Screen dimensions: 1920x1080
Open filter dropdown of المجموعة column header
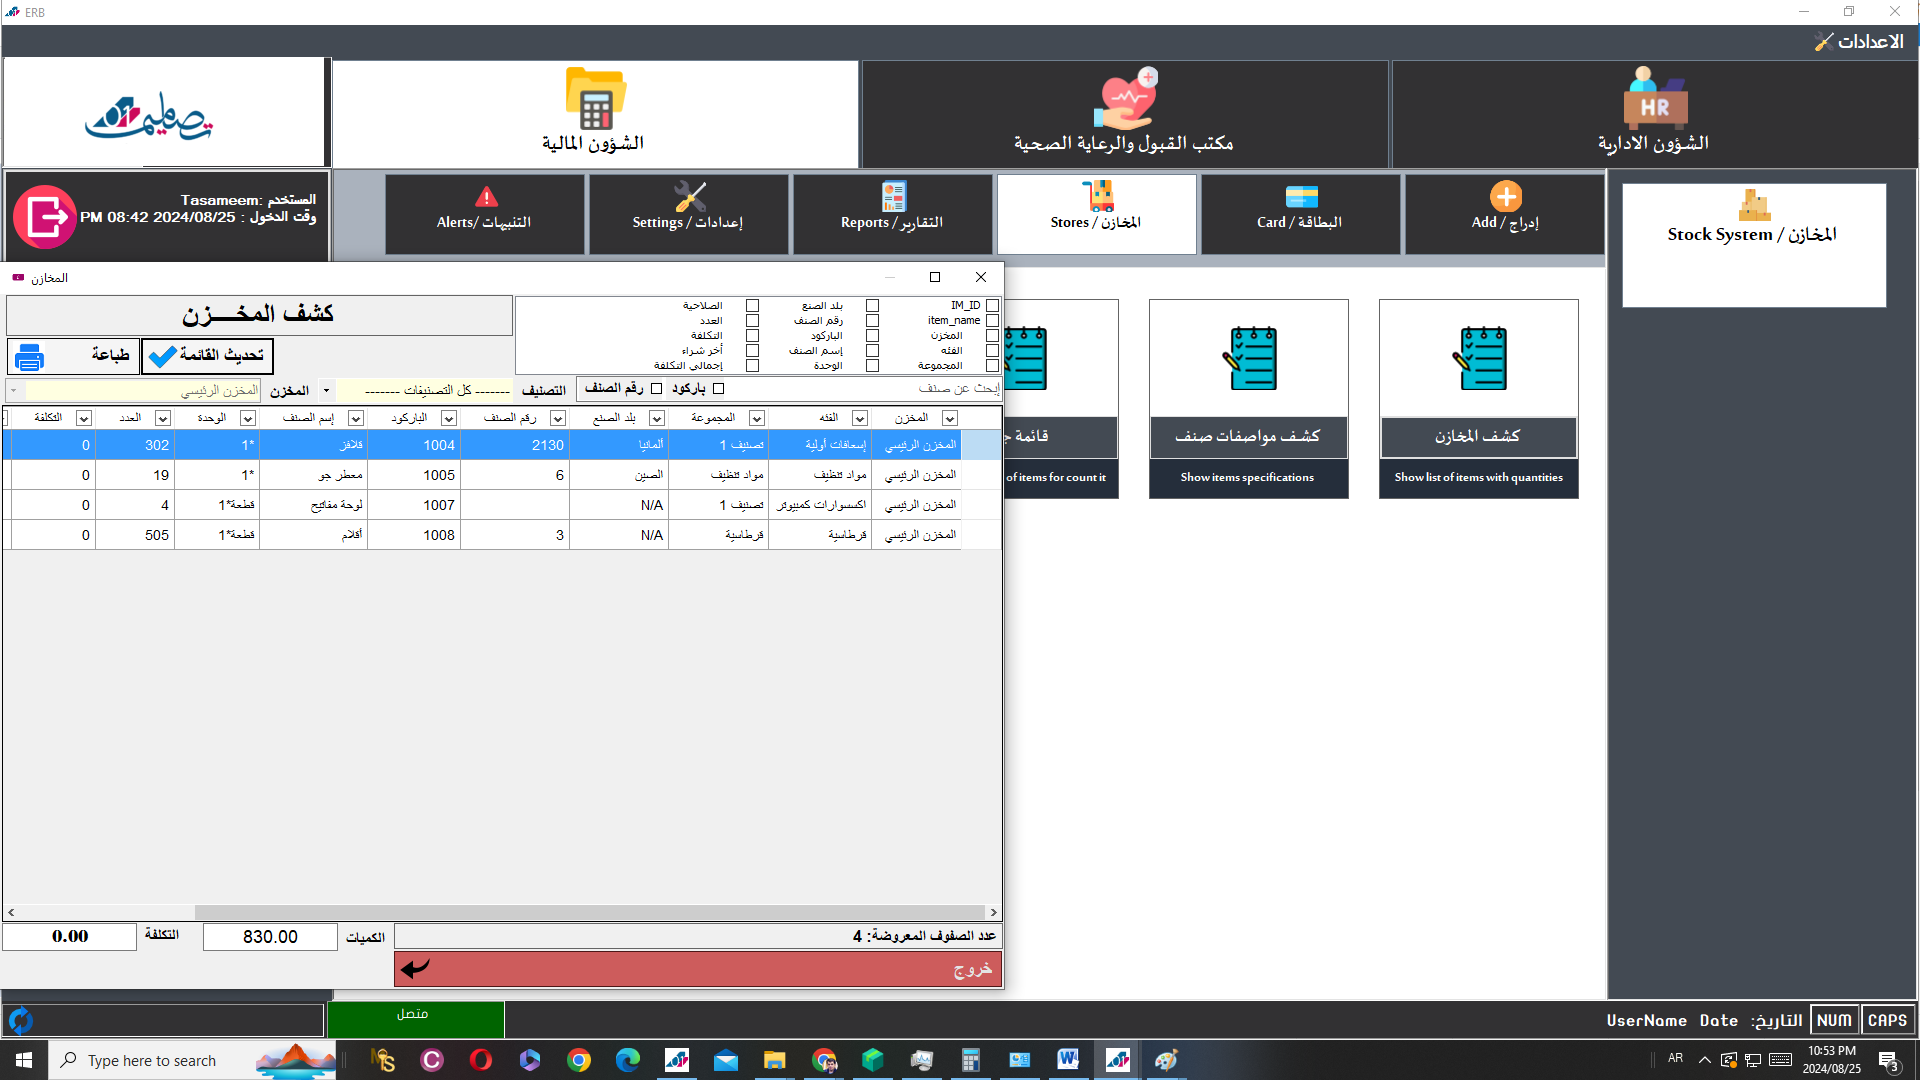point(757,418)
